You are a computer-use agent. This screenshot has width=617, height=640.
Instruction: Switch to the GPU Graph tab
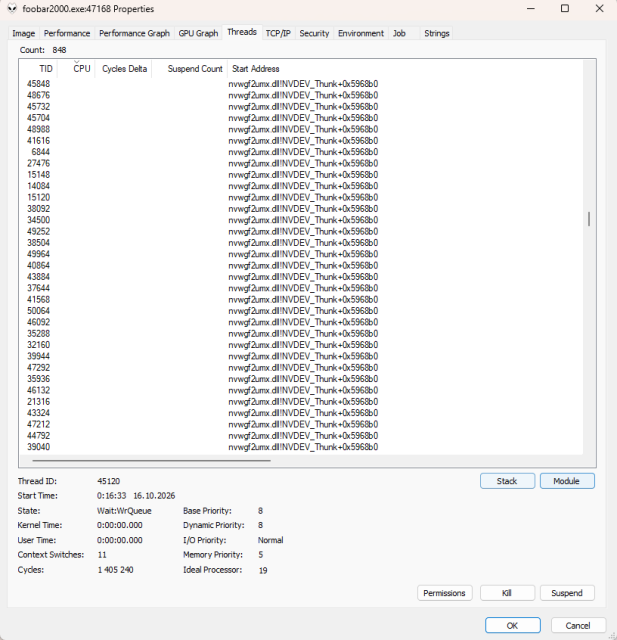pyautogui.click(x=198, y=33)
